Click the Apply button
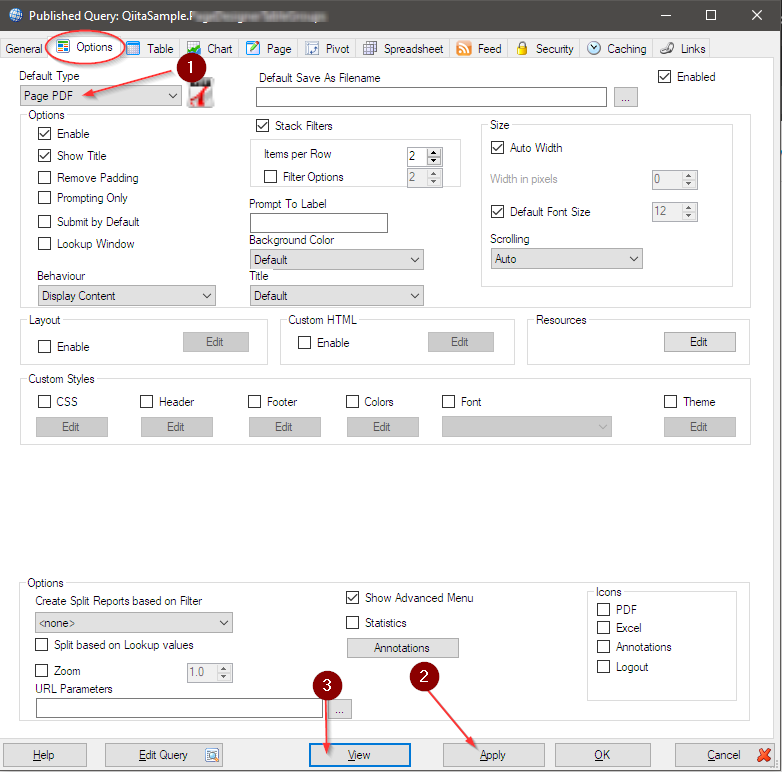The width and height of the screenshot is (782, 772). pos(493,755)
